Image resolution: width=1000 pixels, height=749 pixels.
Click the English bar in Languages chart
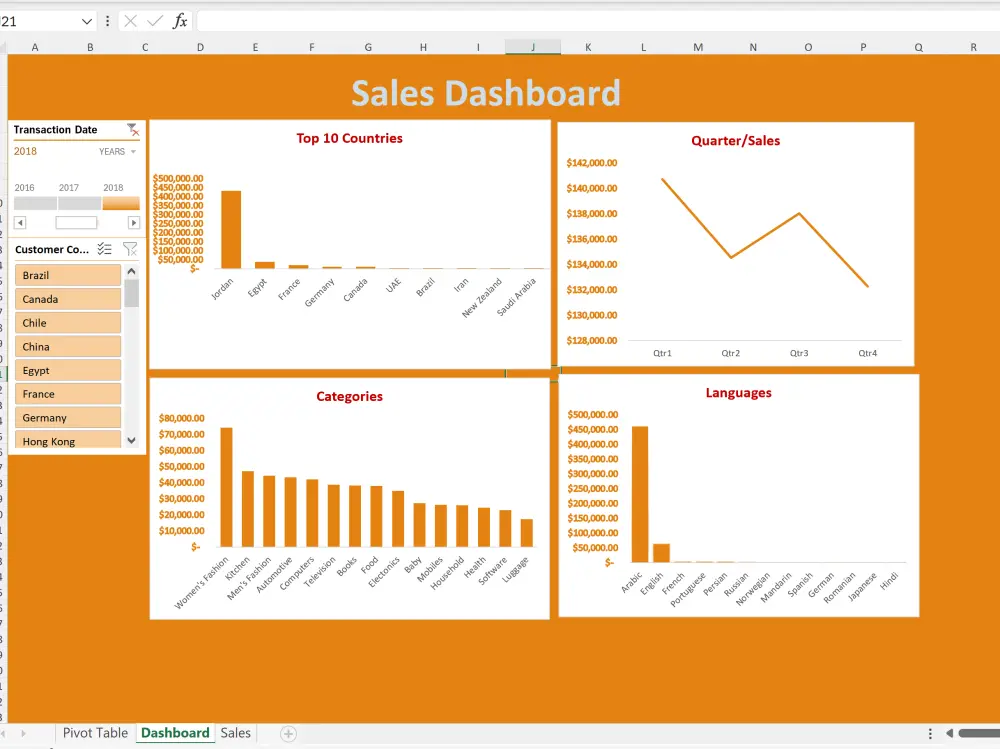click(x=661, y=553)
